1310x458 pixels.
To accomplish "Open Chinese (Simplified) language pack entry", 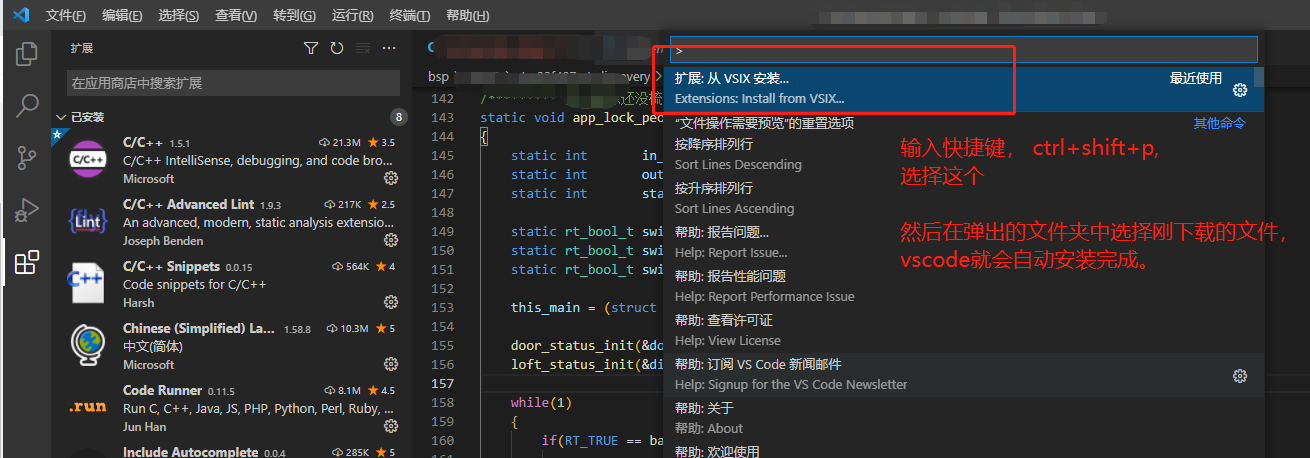I will pyautogui.click(x=231, y=346).
